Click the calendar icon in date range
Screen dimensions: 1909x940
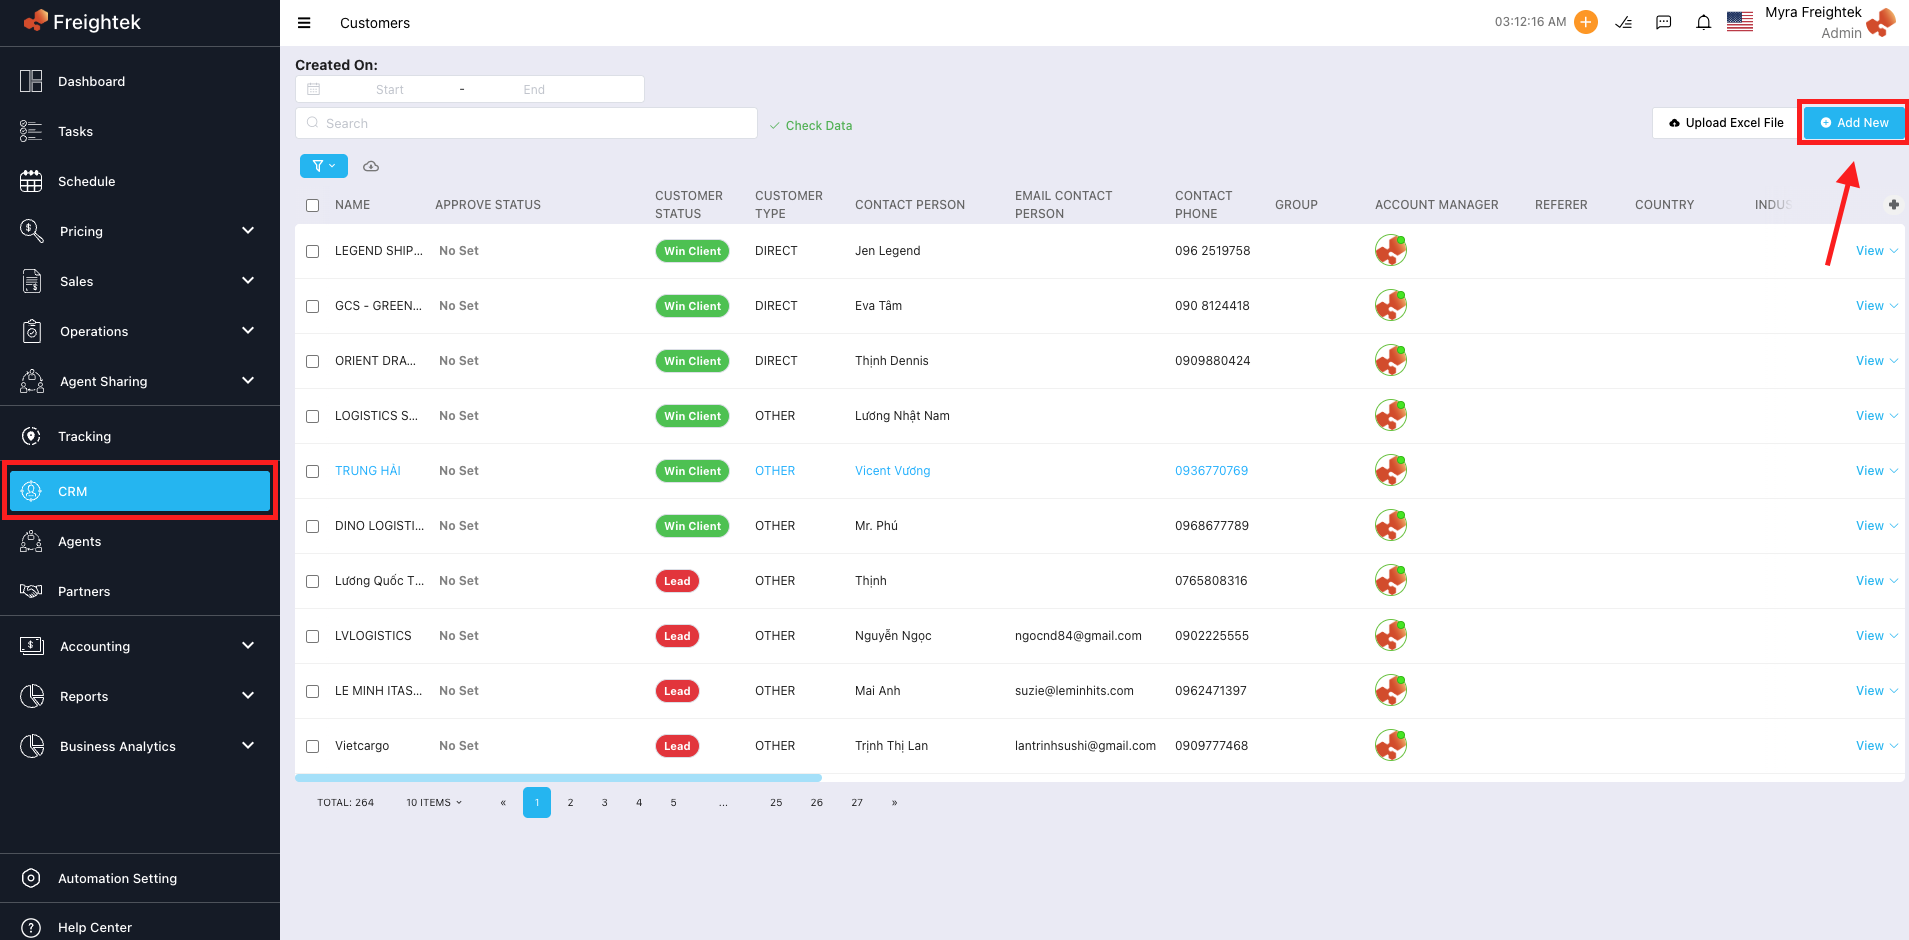click(314, 89)
